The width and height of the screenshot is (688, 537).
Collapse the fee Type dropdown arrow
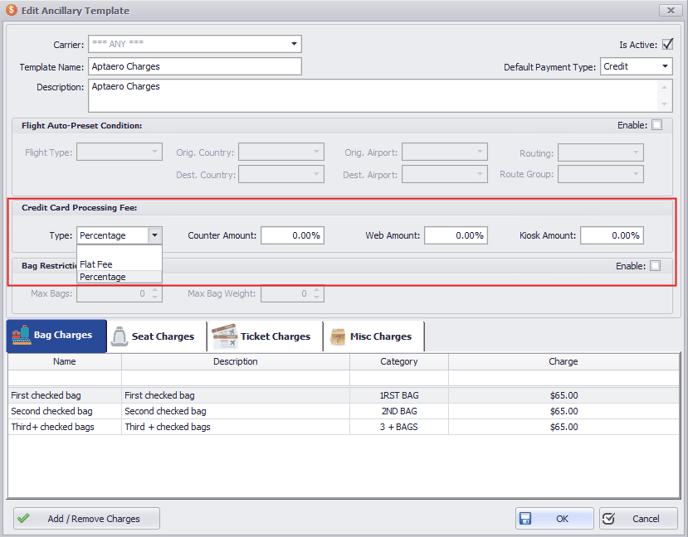coord(155,236)
